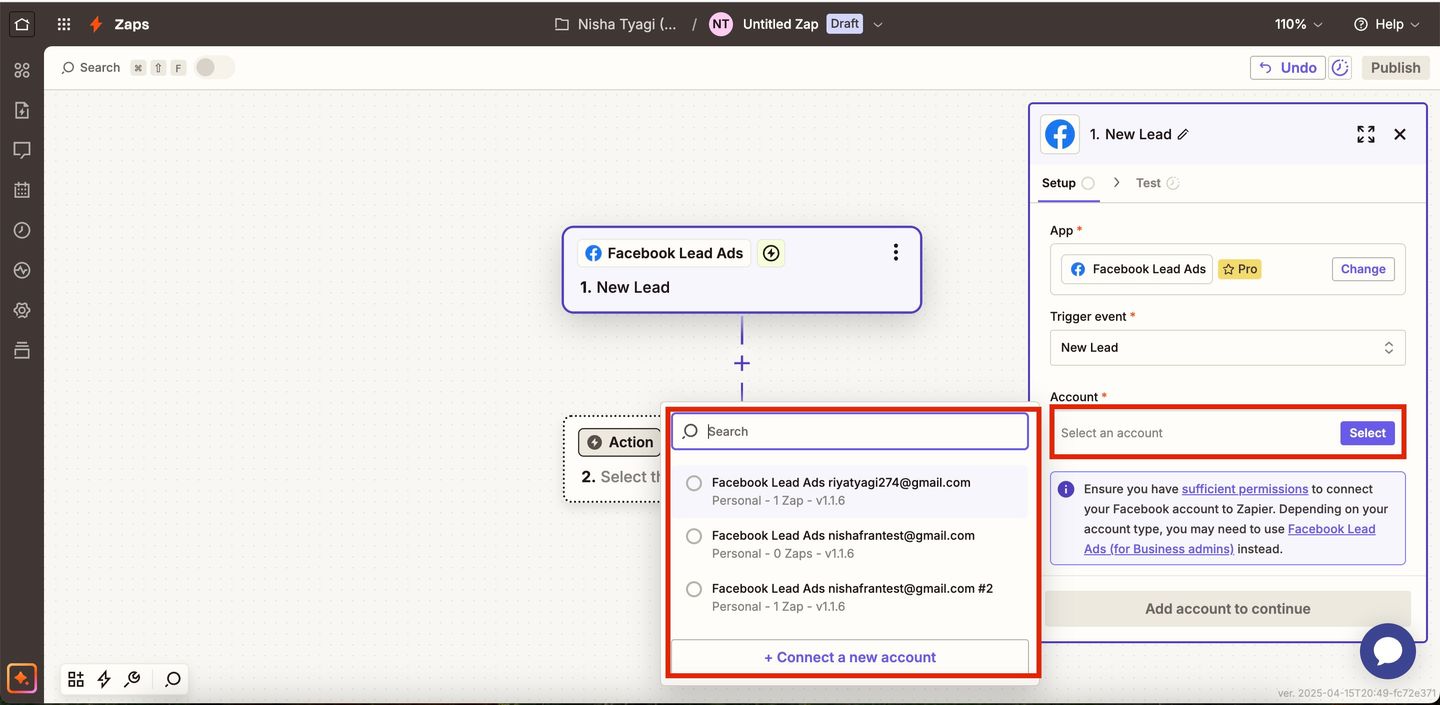Select nishafrantest@gmail.com 0 Zaps account radio

tap(694, 536)
